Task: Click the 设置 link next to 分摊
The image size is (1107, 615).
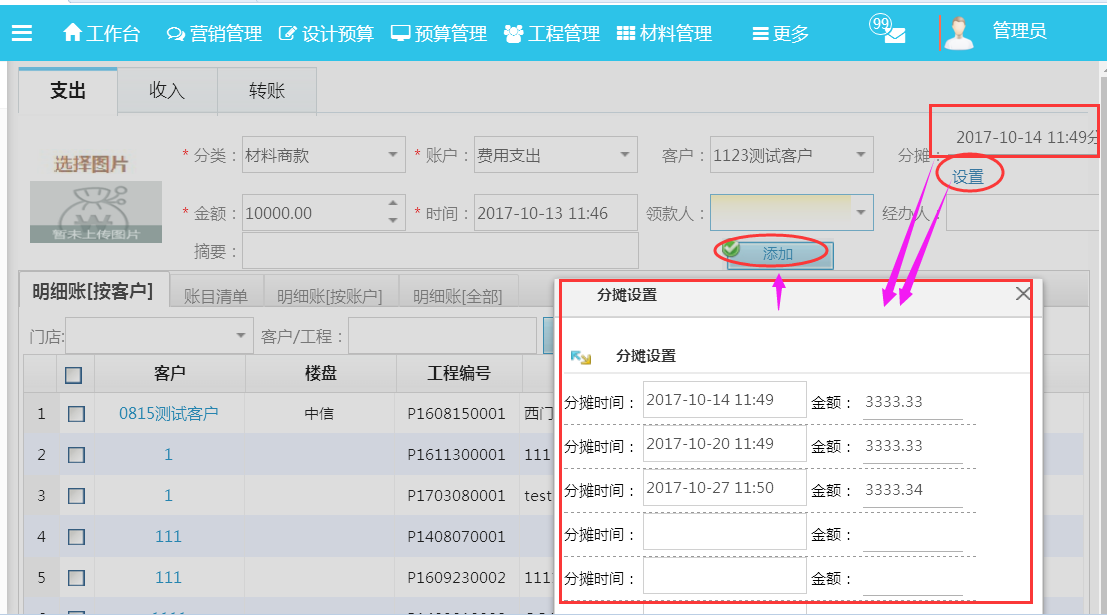Action: click(x=967, y=177)
